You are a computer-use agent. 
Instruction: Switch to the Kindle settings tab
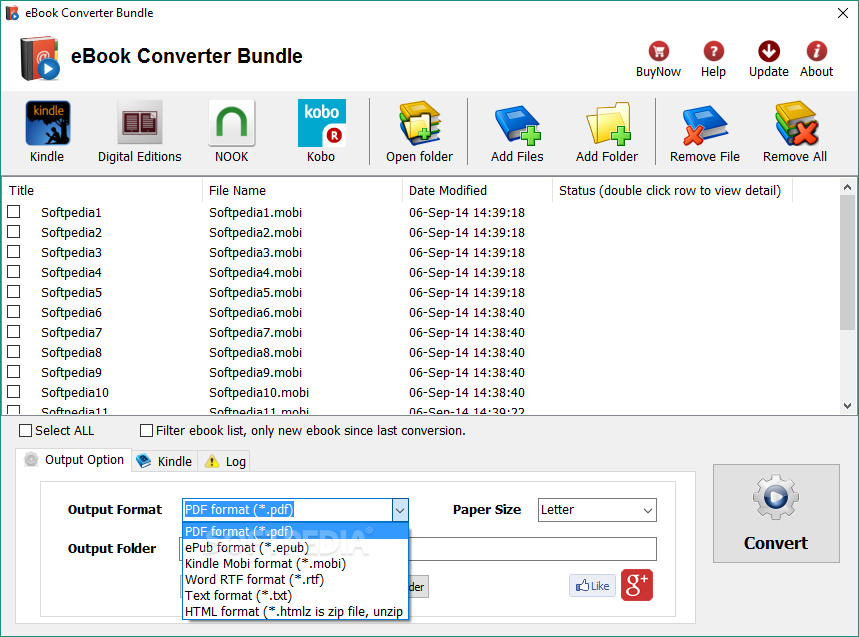[164, 461]
